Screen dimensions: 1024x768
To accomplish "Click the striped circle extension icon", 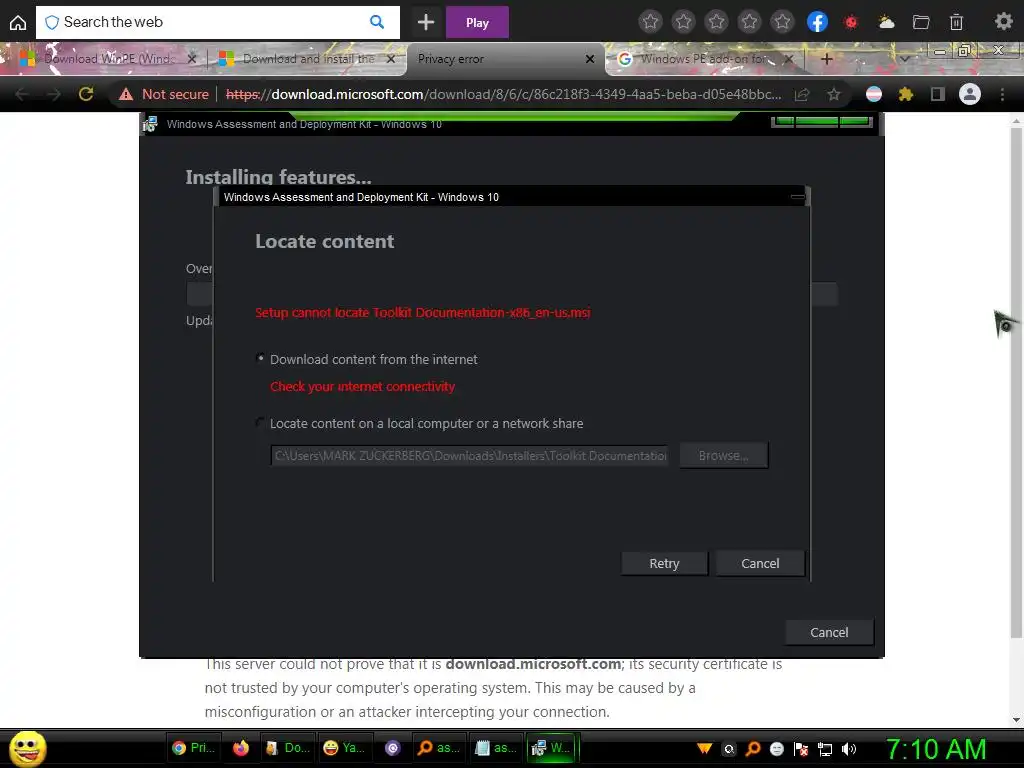I will point(874,94).
